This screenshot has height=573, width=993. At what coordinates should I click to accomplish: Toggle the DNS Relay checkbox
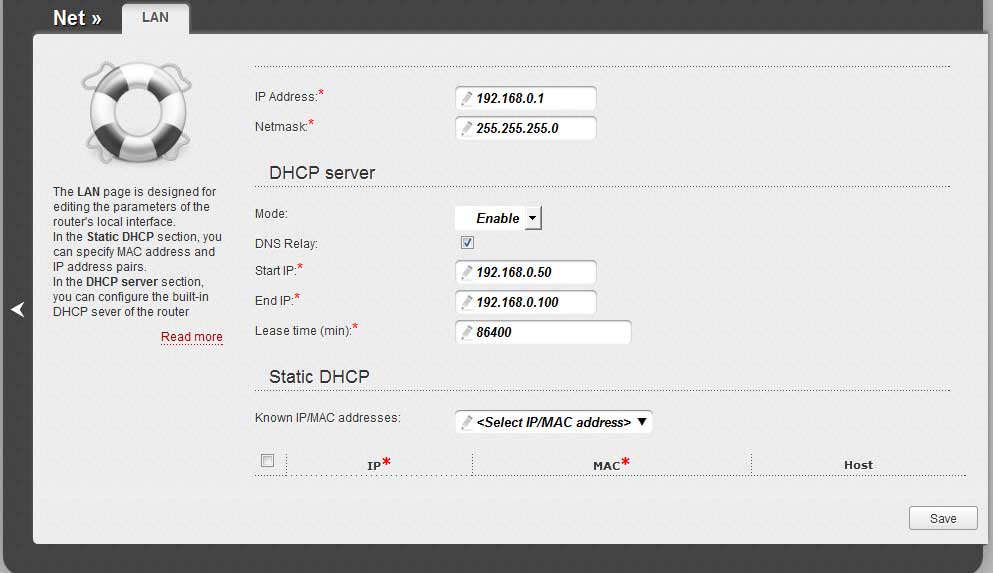click(467, 242)
